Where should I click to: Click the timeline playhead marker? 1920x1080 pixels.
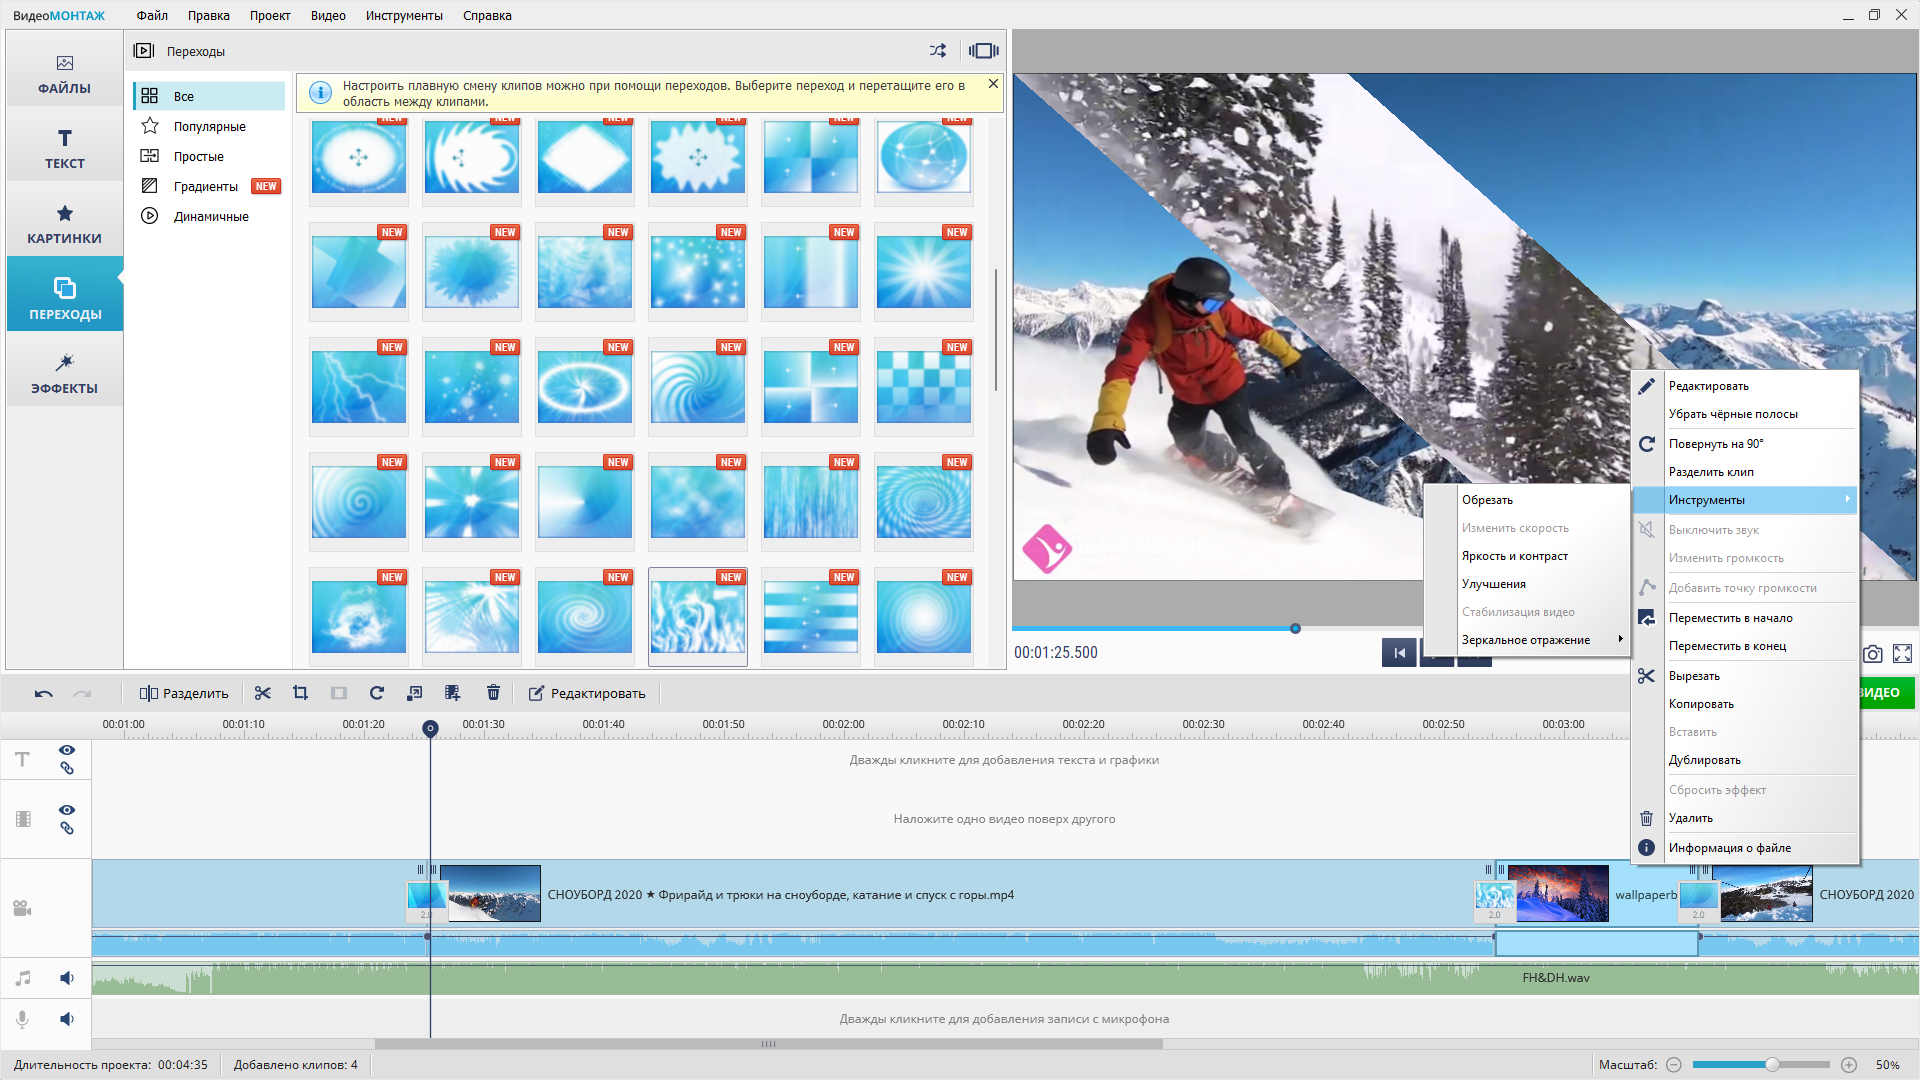[x=430, y=728]
